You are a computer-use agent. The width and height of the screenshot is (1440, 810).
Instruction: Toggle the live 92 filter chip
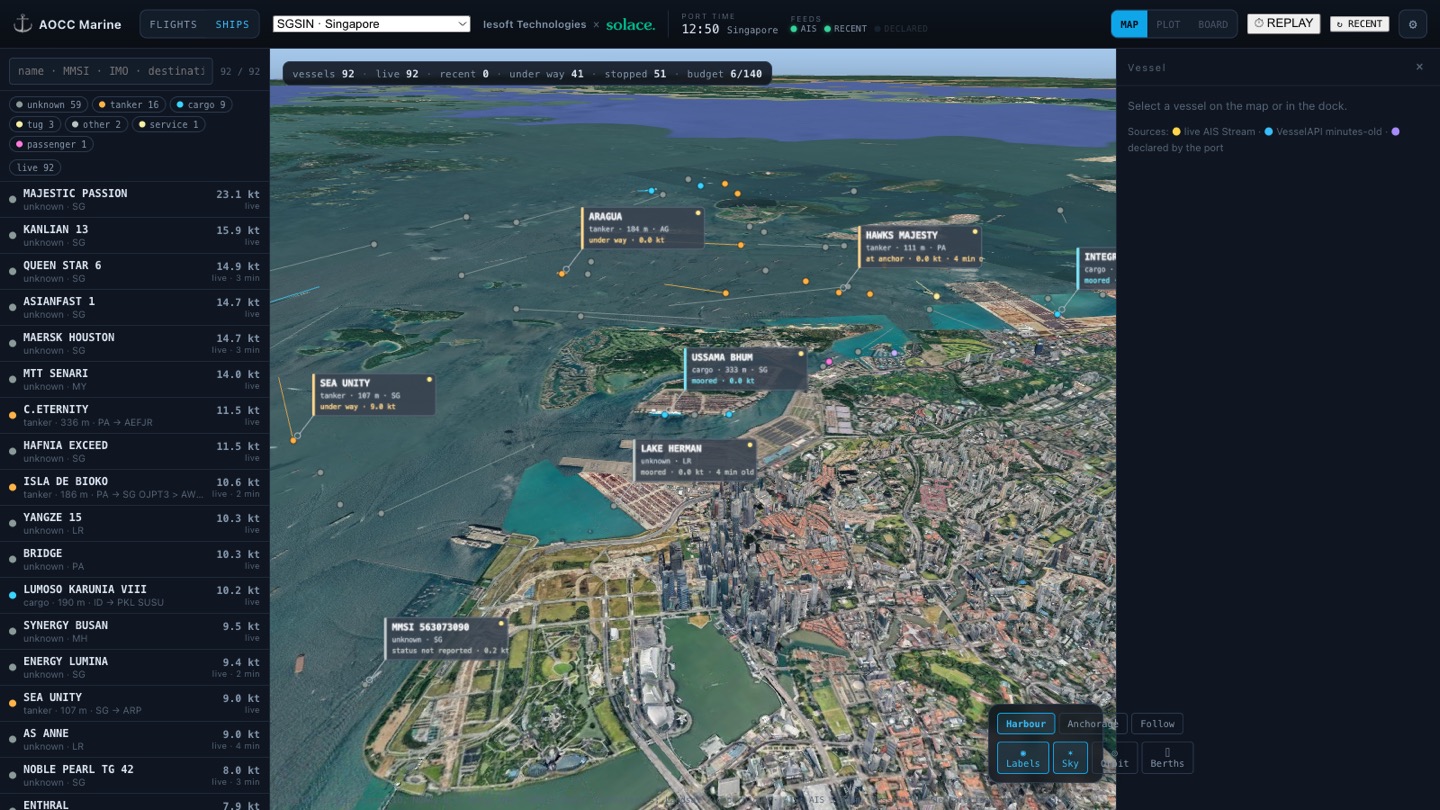coord(35,168)
